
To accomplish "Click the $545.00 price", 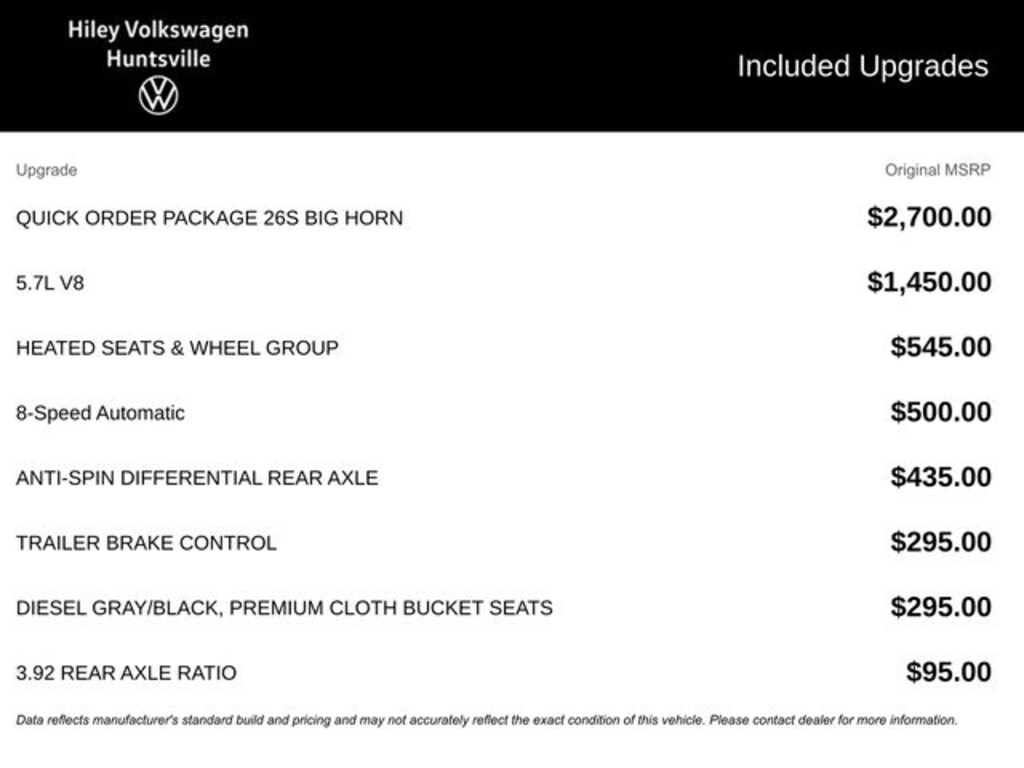I will click(x=941, y=347).
